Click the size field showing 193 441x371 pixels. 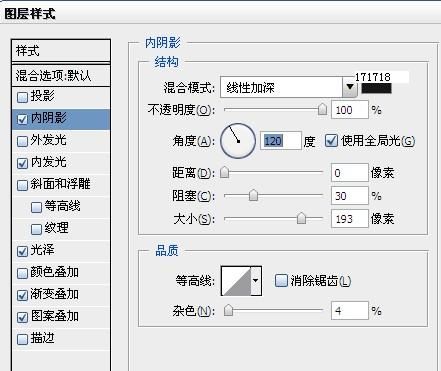click(x=350, y=219)
